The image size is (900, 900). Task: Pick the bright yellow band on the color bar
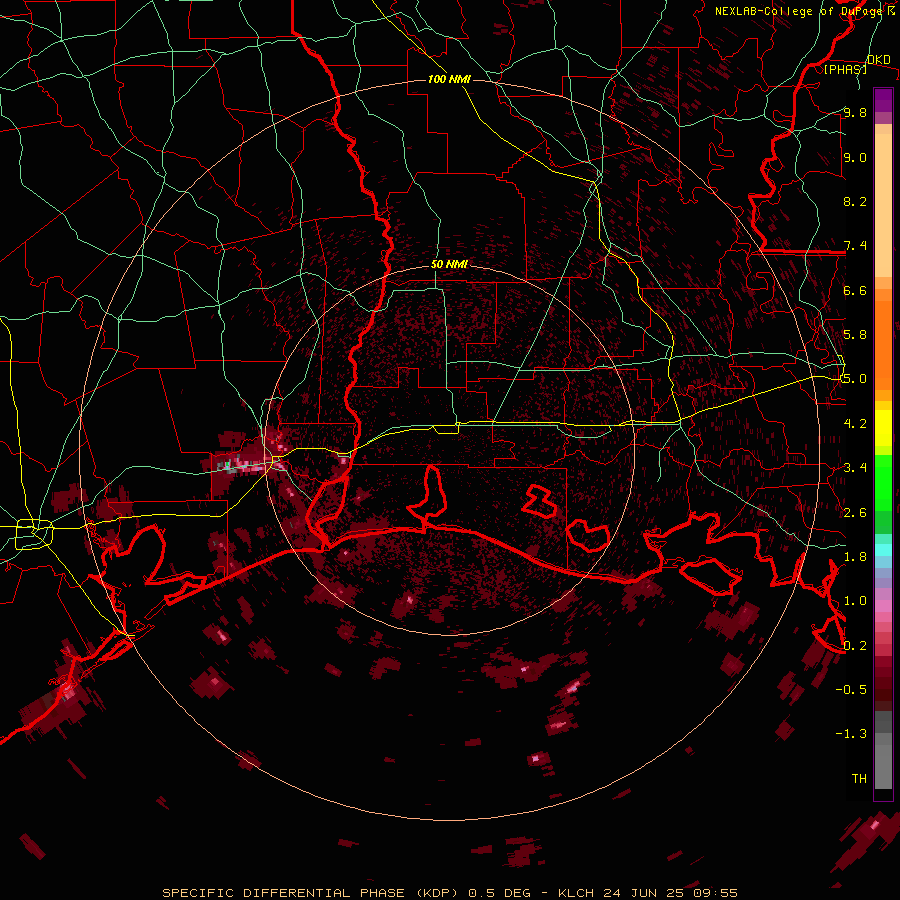click(x=883, y=428)
